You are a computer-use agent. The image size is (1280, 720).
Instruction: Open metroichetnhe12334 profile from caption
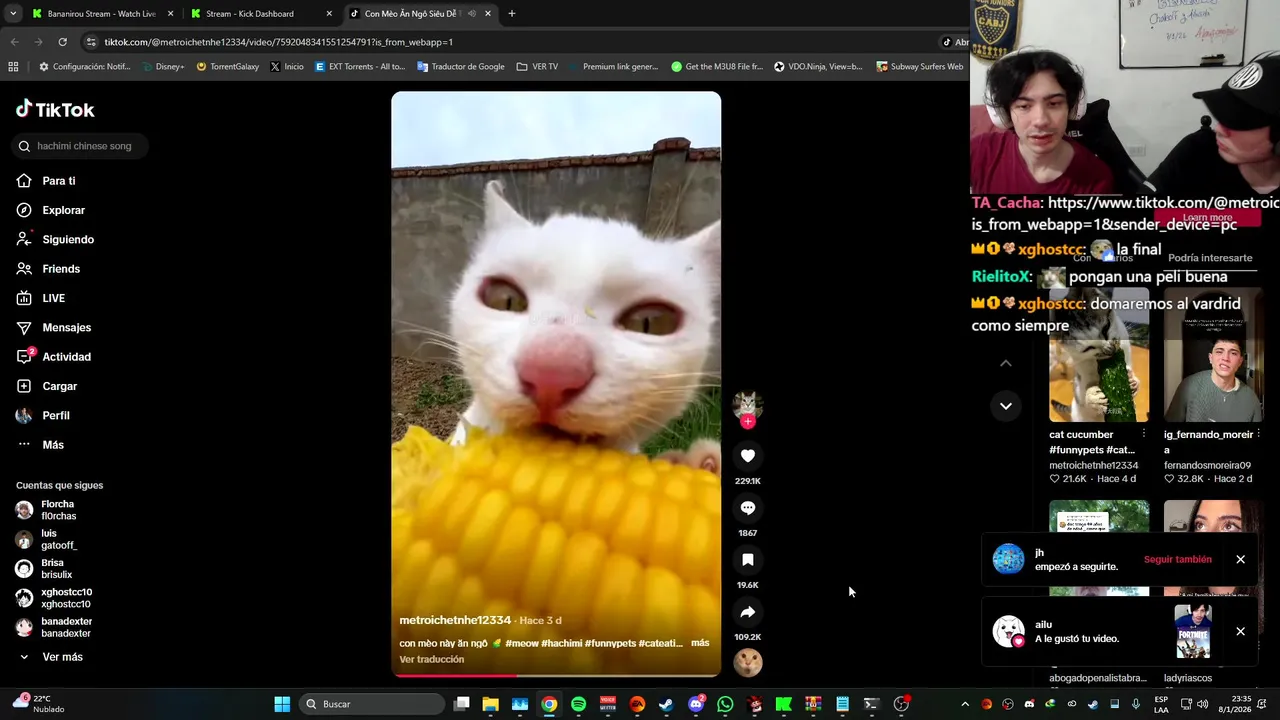coord(455,620)
